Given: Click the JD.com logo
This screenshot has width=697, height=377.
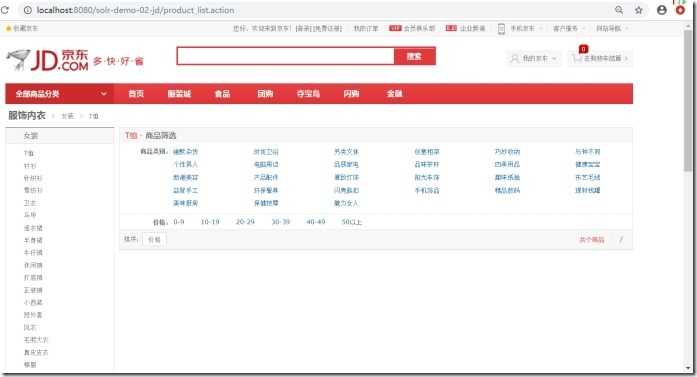Looking at the screenshot, I should (47, 60).
